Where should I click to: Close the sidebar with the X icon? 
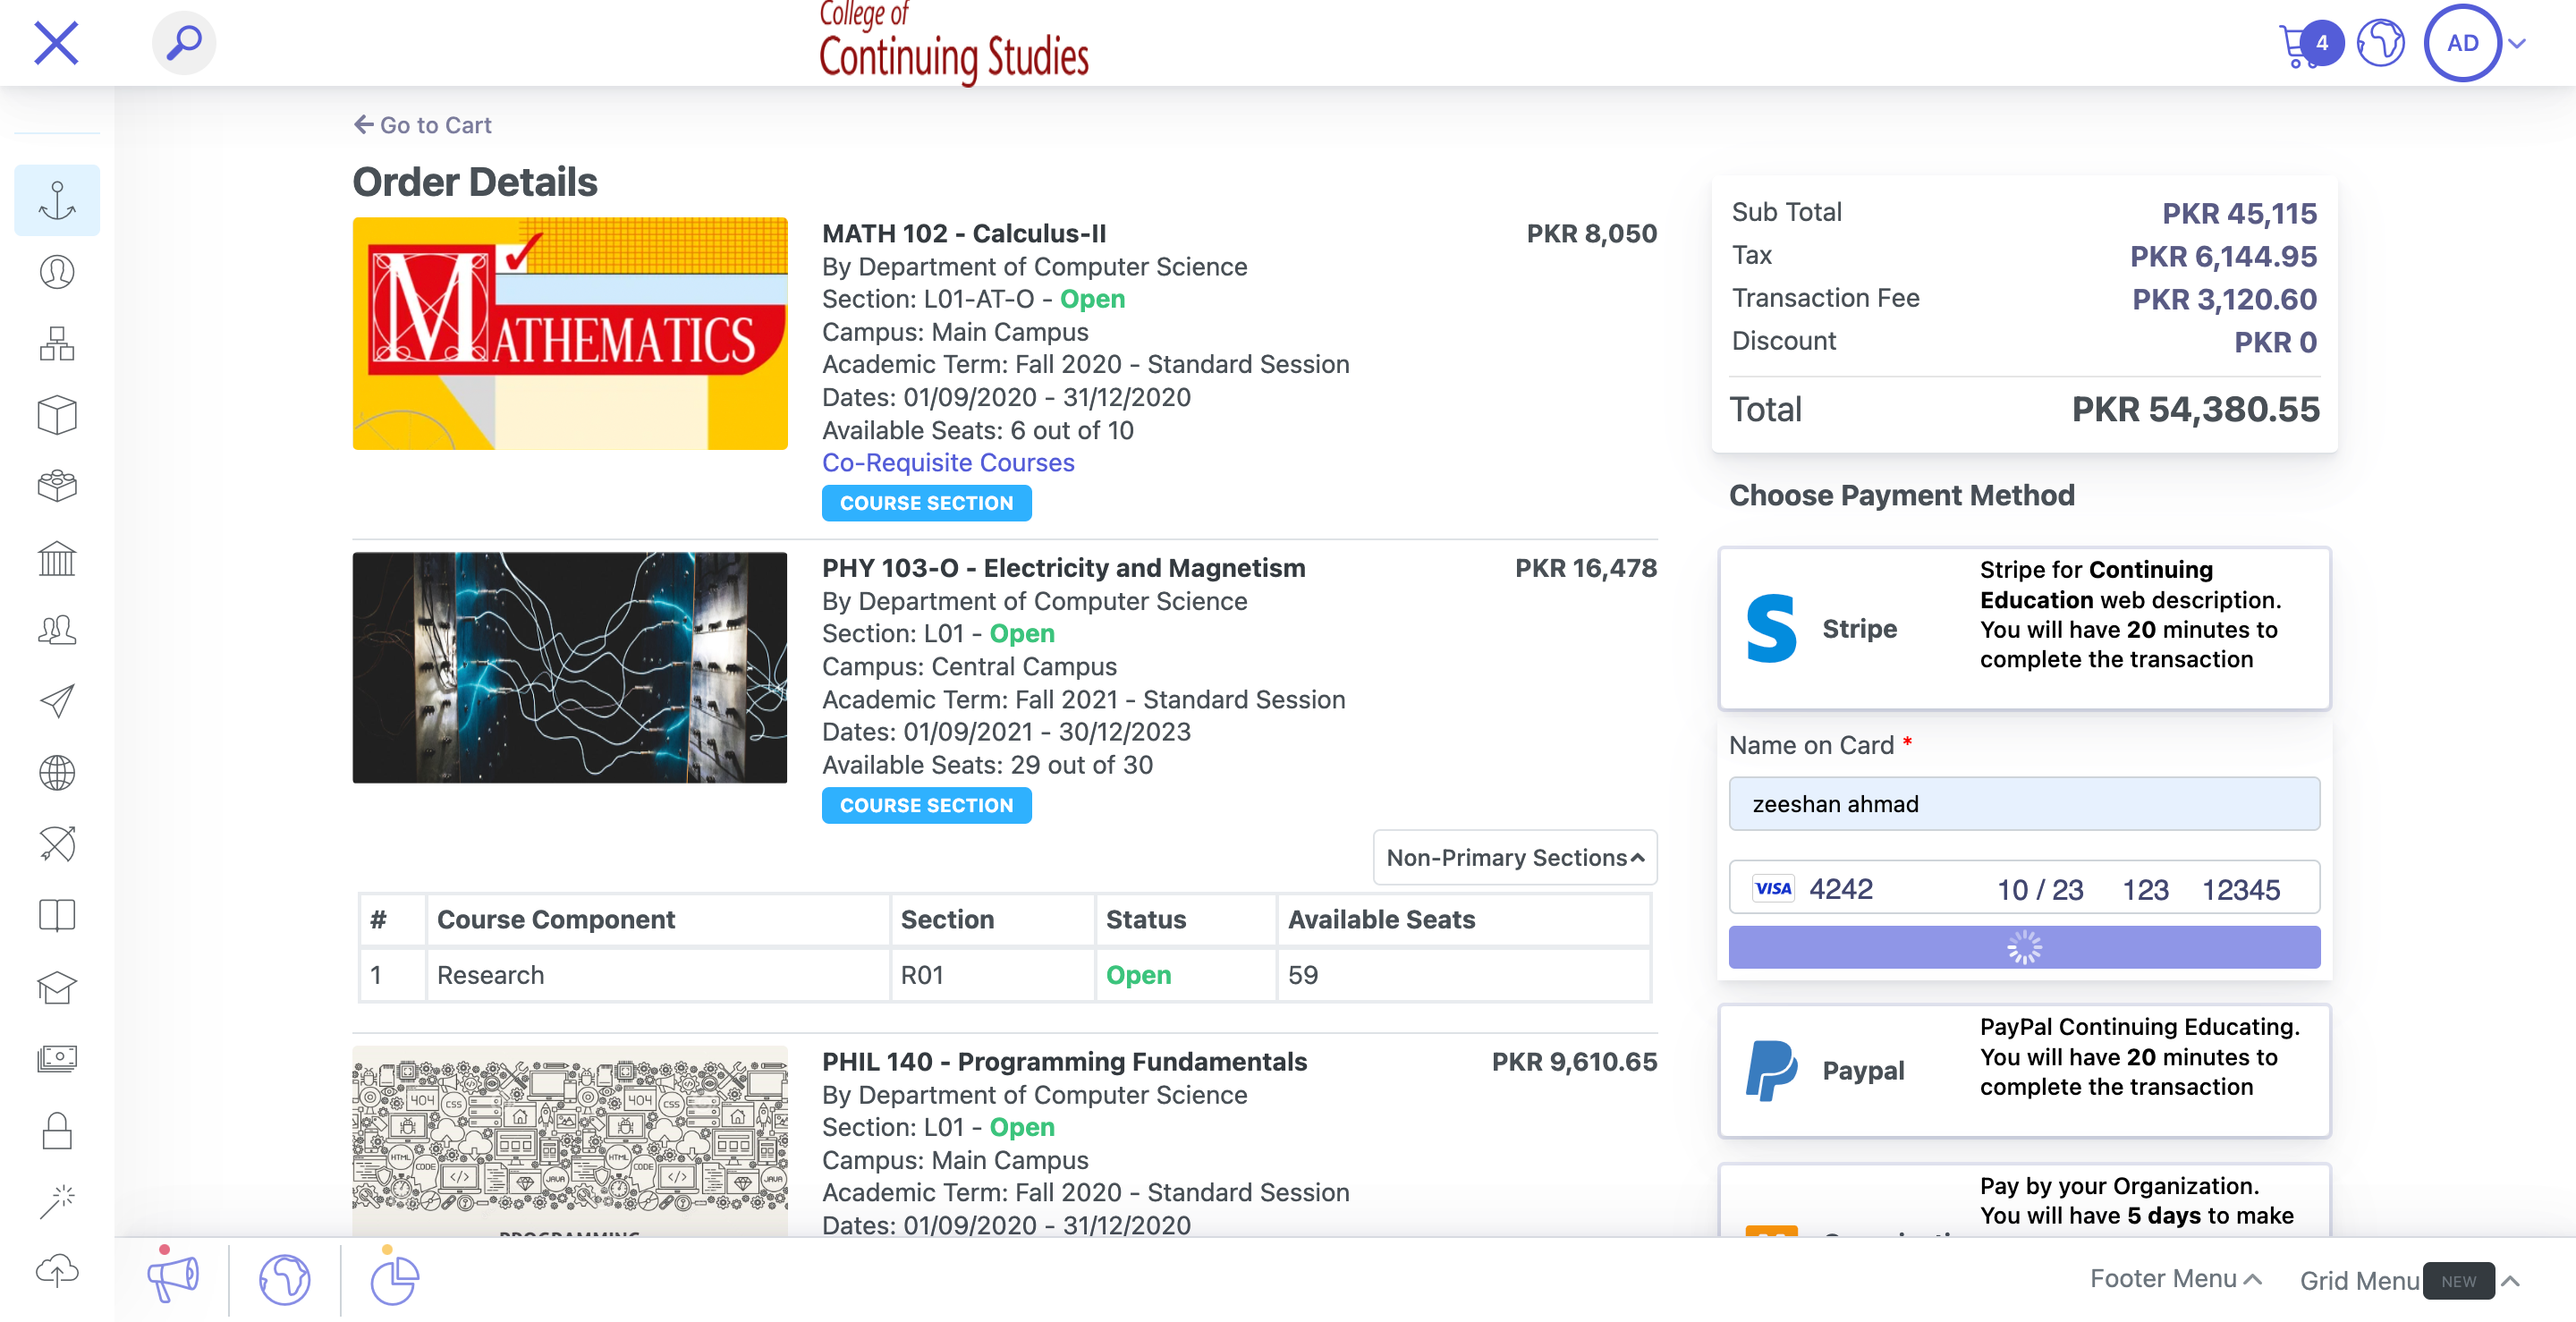pyautogui.click(x=56, y=43)
